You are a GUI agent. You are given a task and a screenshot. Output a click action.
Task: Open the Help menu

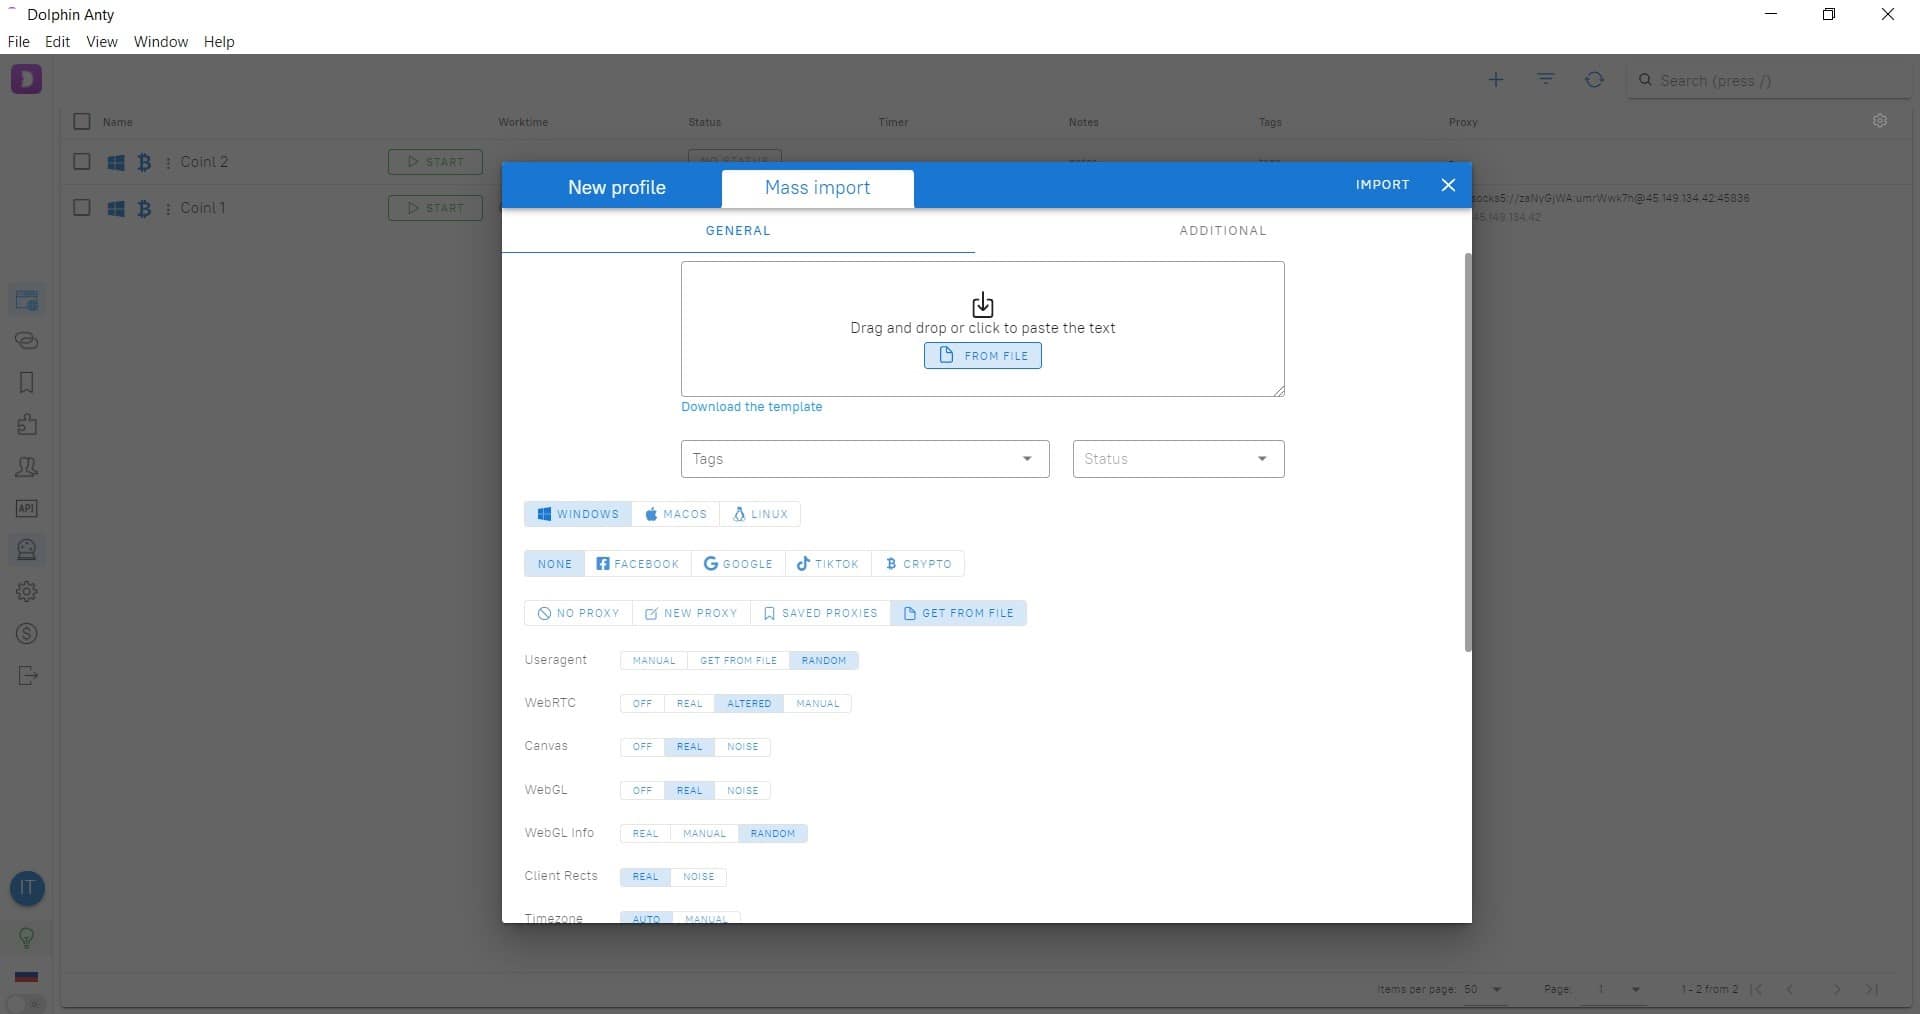coord(219,42)
